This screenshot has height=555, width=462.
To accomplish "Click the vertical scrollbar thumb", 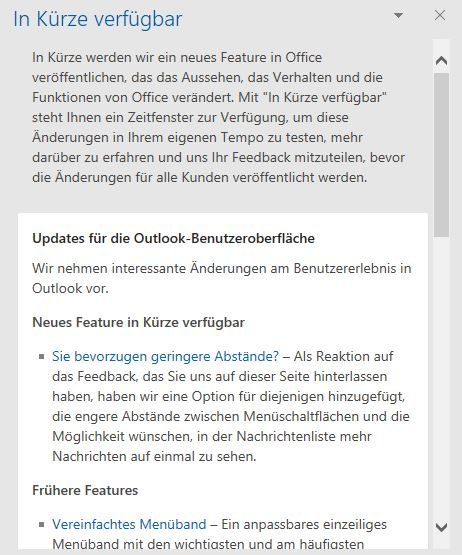I will click(441, 155).
